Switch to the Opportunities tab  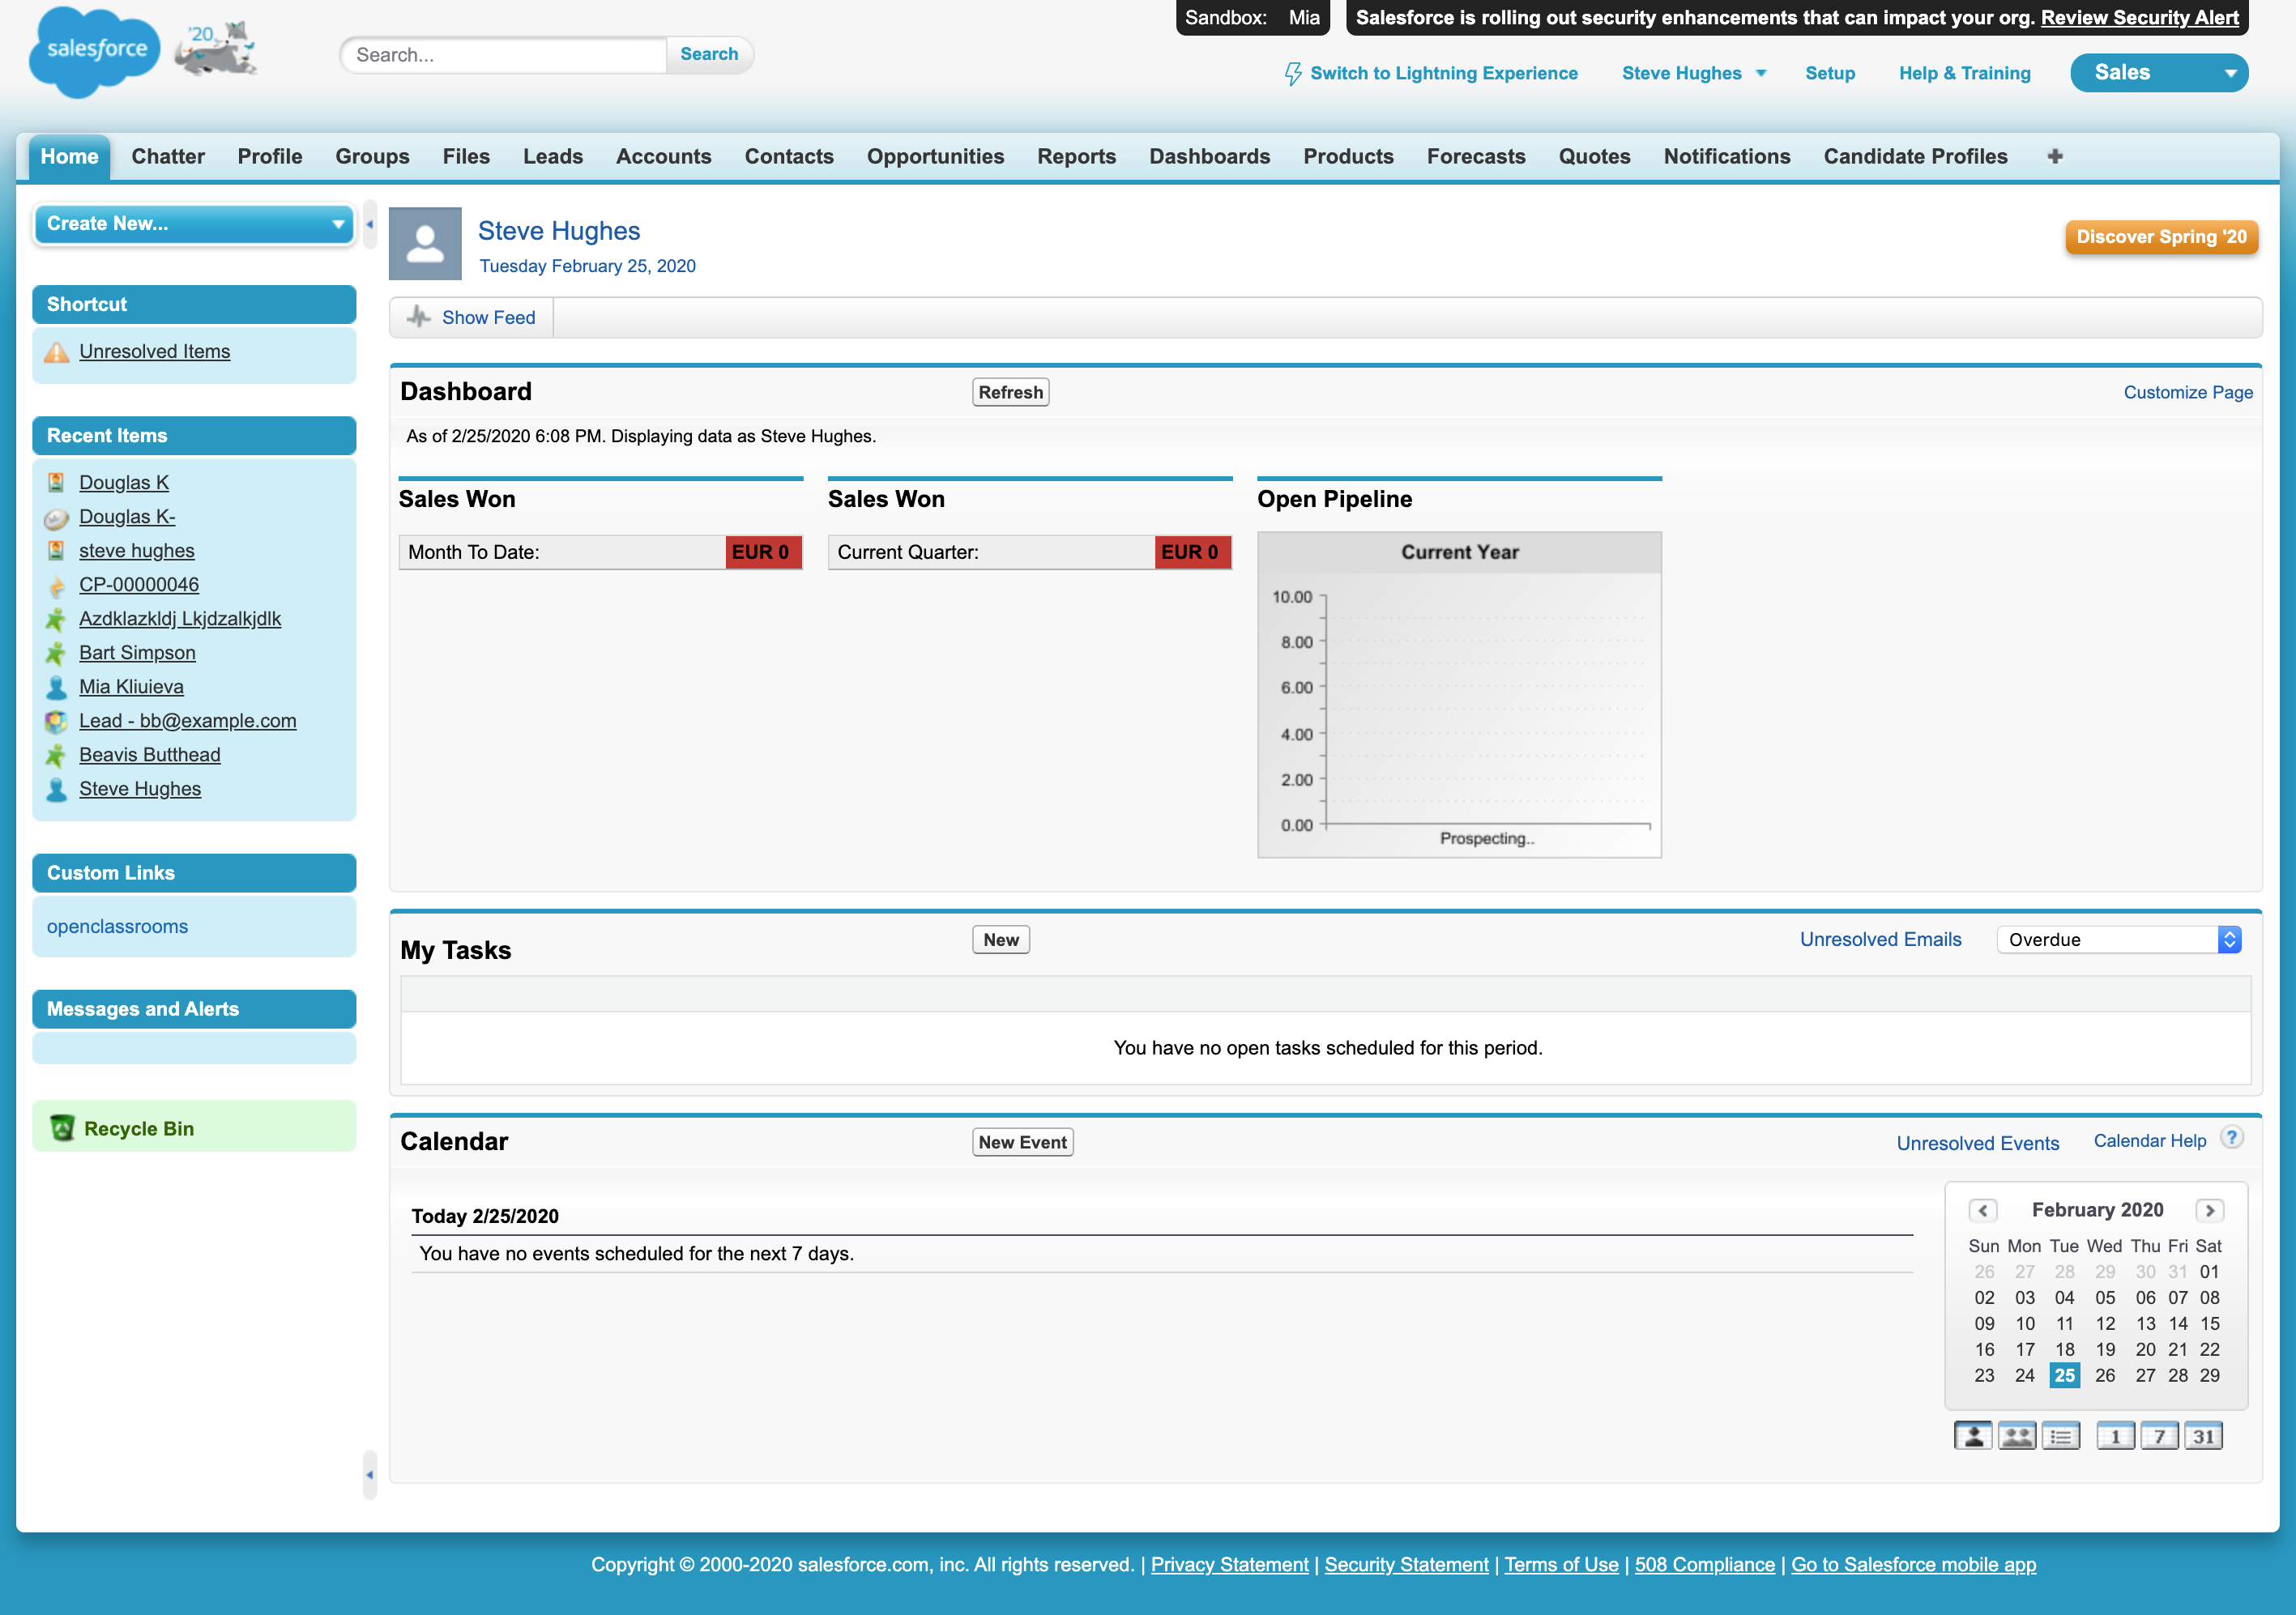[936, 156]
